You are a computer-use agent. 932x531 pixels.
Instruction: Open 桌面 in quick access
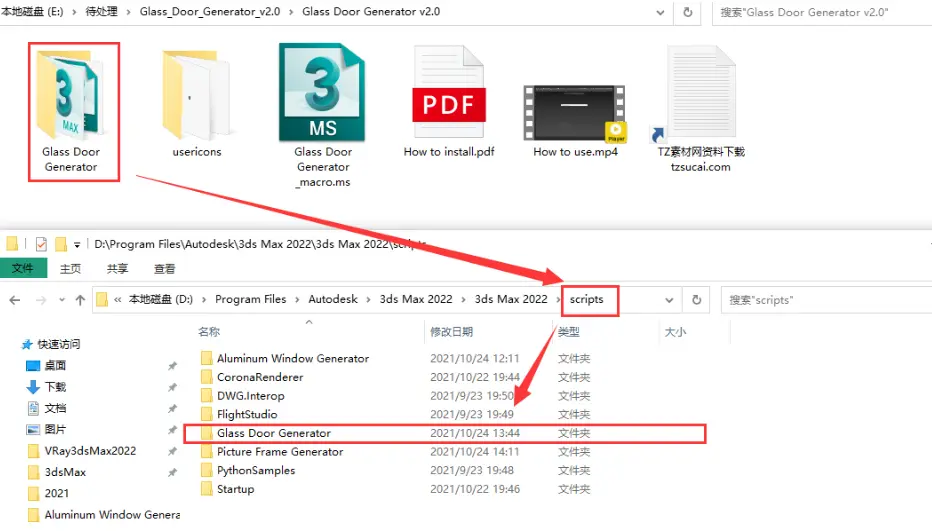click(x=55, y=365)
